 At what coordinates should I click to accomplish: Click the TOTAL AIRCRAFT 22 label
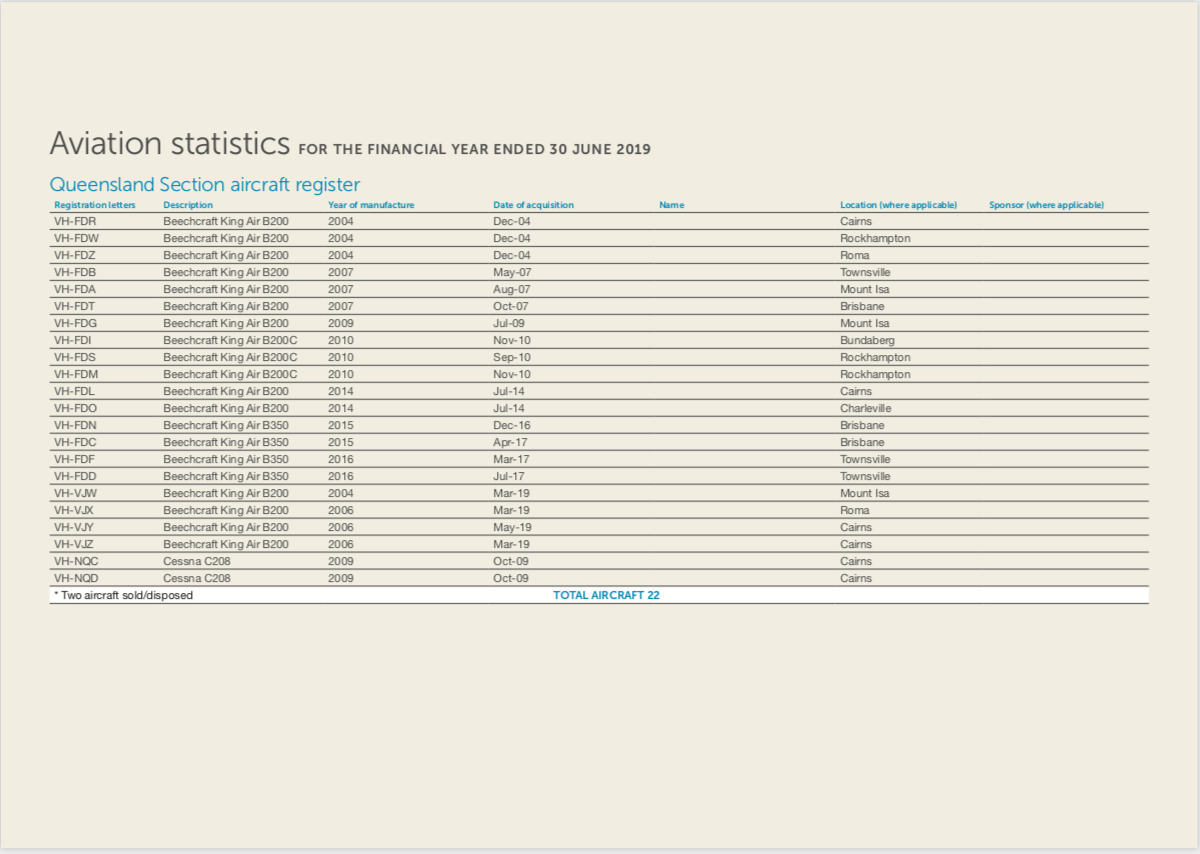(607, 595)
